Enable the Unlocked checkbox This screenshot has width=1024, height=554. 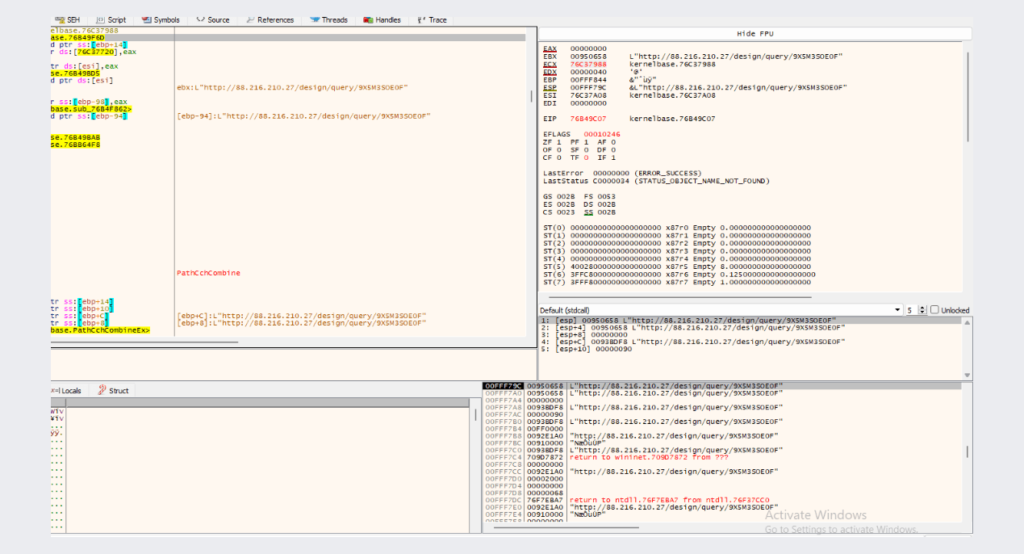pyautogui.click(x=935, y=310)
